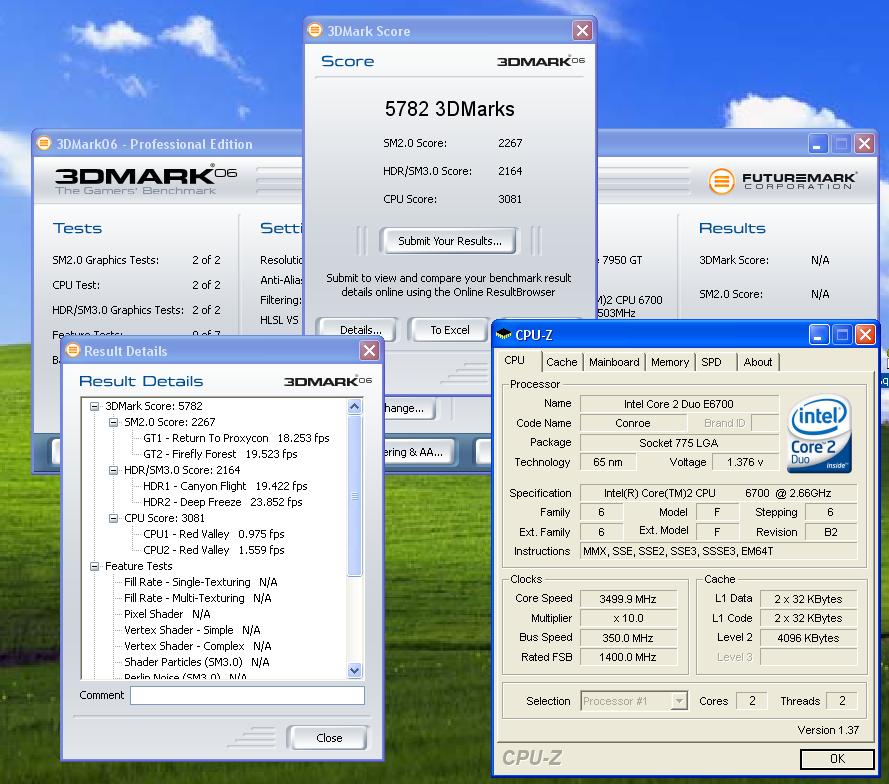Click the Result Details title bar icon
The image size is (889, 784).
(x=73, y=350)
